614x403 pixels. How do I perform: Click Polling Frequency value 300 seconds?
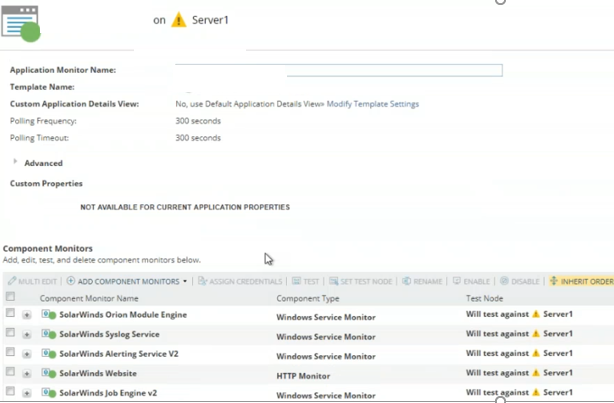pos(198,121)
